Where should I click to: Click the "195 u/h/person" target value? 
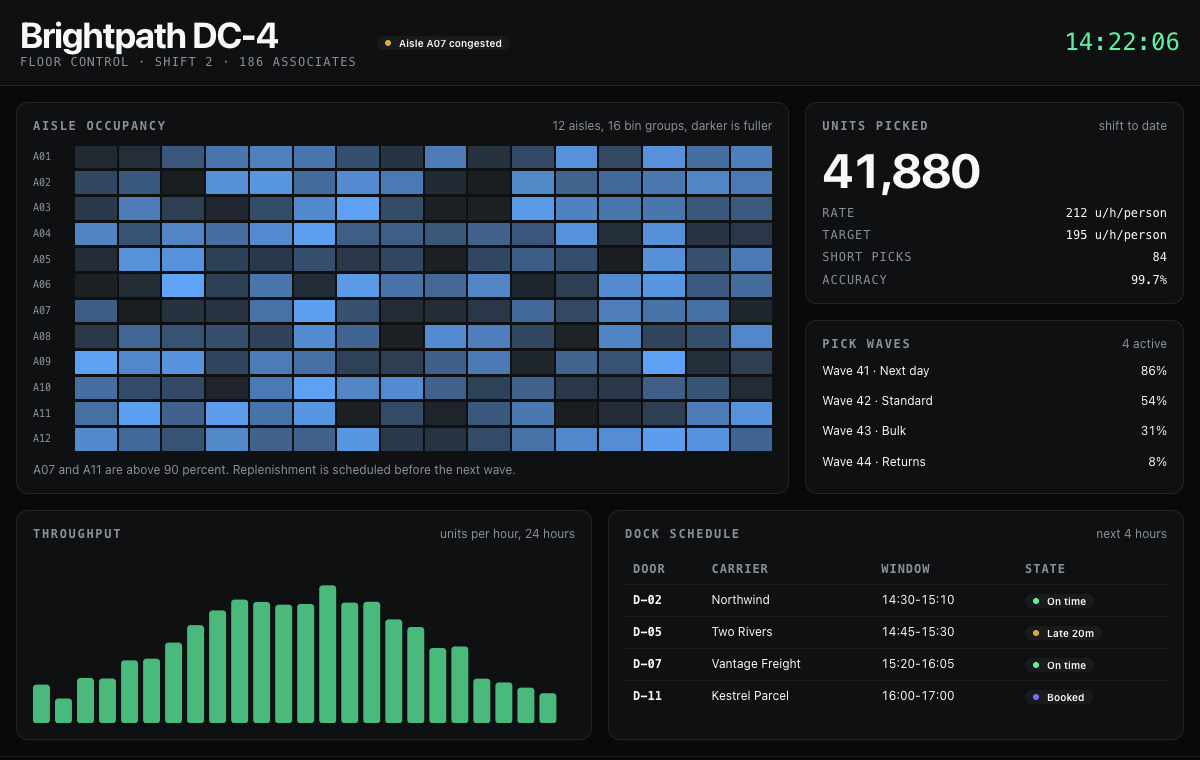1116,235
